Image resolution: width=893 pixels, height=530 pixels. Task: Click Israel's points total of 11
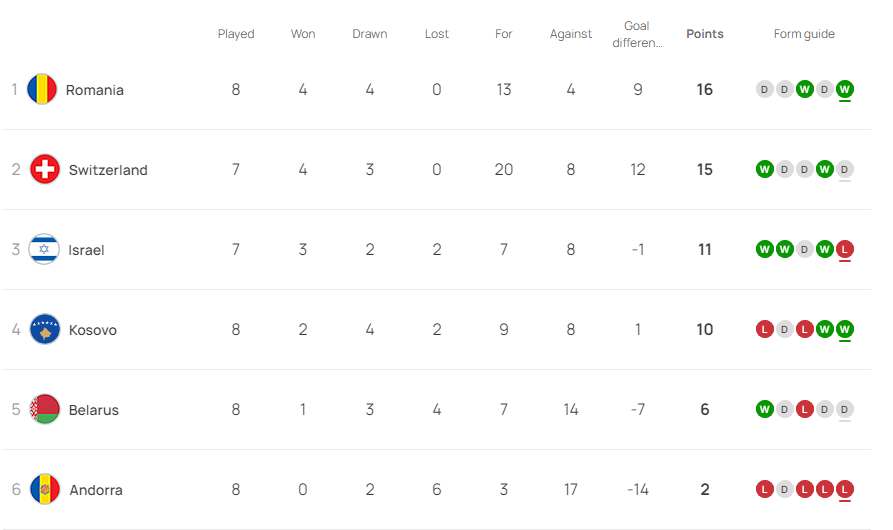coord(704,250)
